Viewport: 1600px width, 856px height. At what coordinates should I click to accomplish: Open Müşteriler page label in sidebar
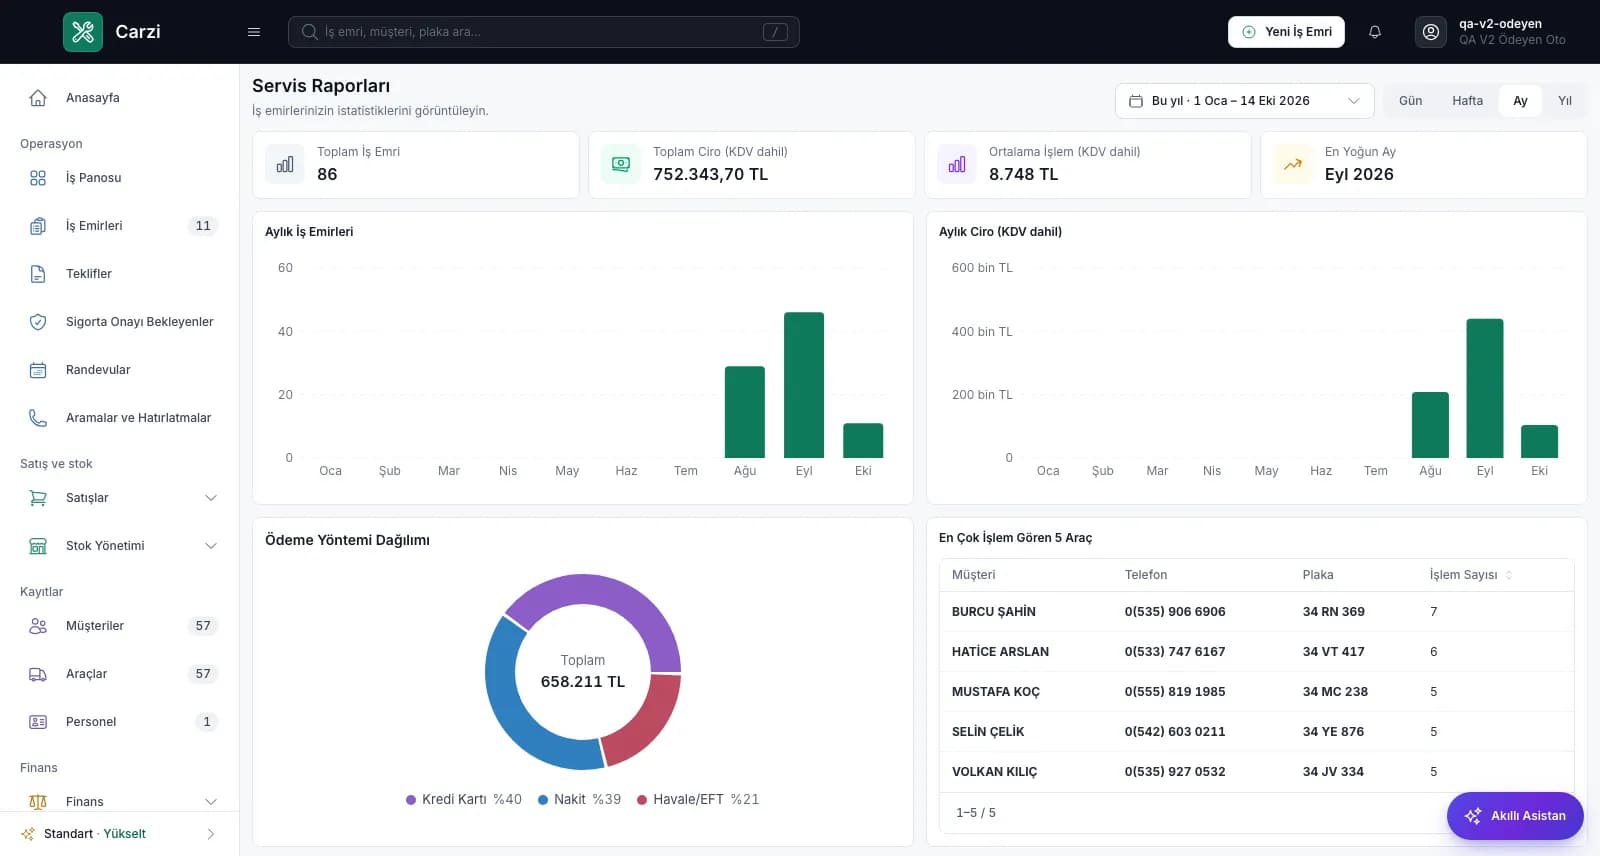[95, 626]
